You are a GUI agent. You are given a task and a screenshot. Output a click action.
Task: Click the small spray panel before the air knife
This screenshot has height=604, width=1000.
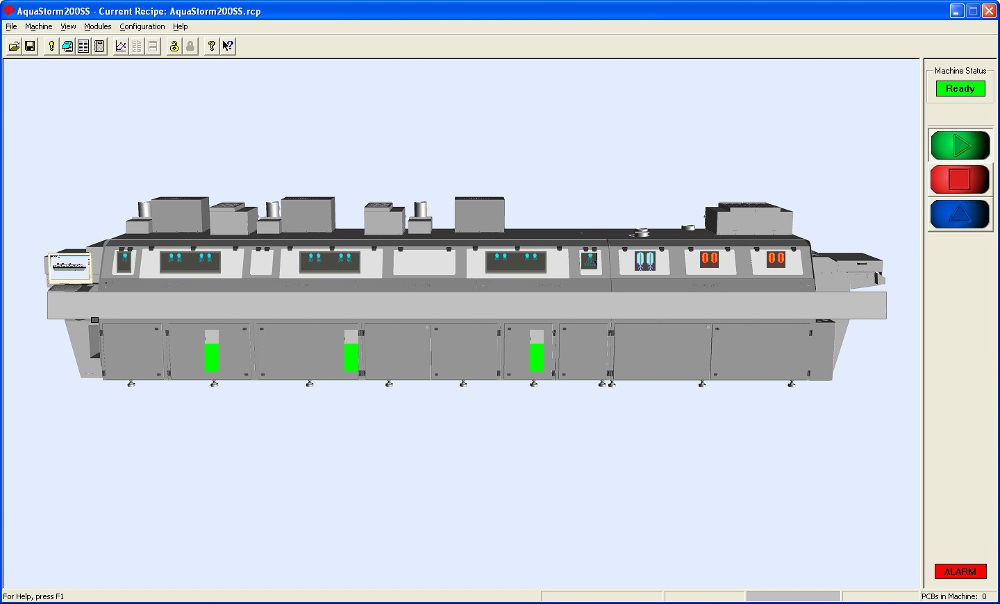pyautogui.click(x=589, y=260)
